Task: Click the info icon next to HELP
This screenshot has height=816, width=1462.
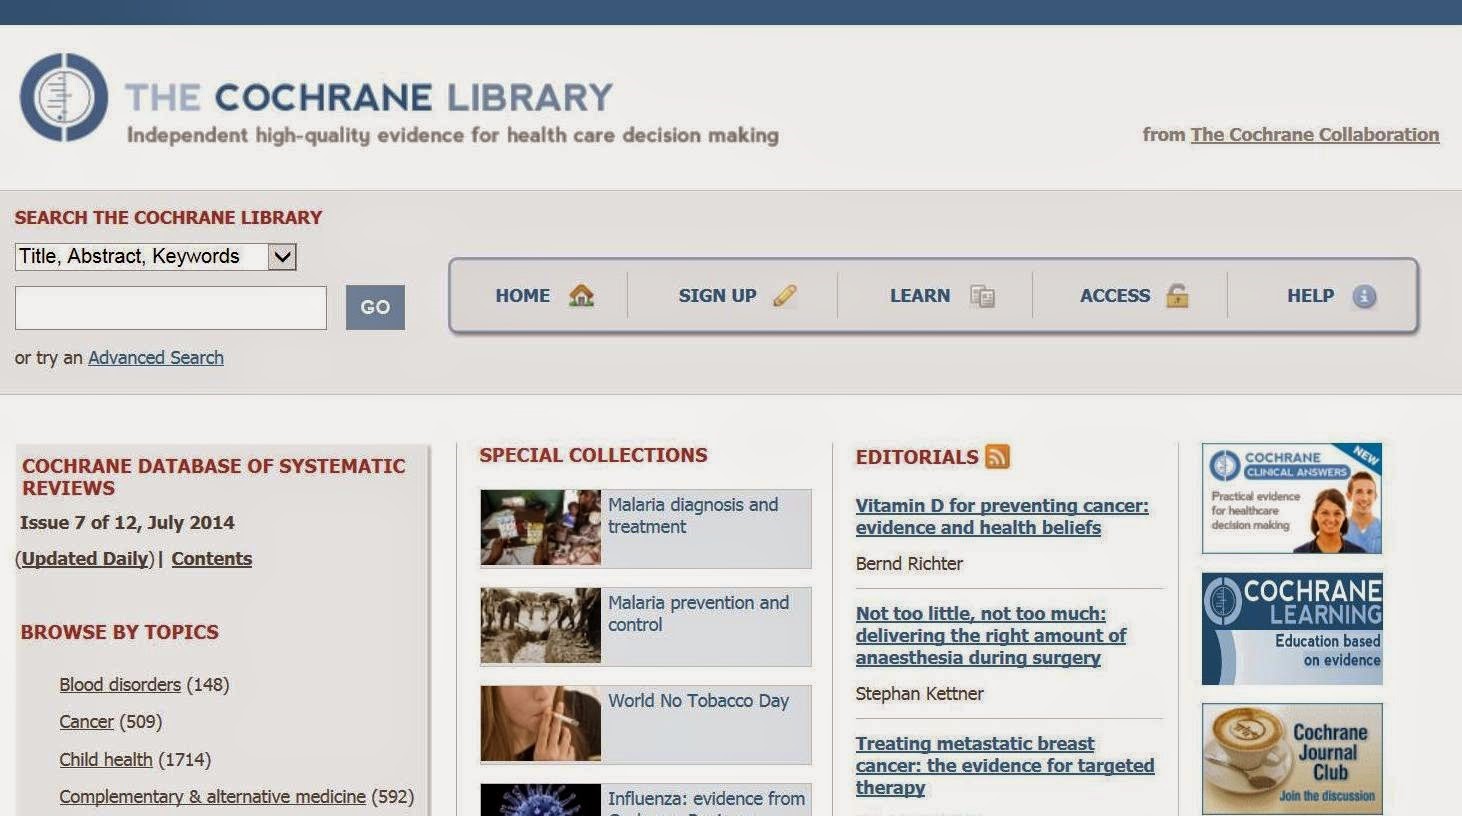Action: [1364, 296]
